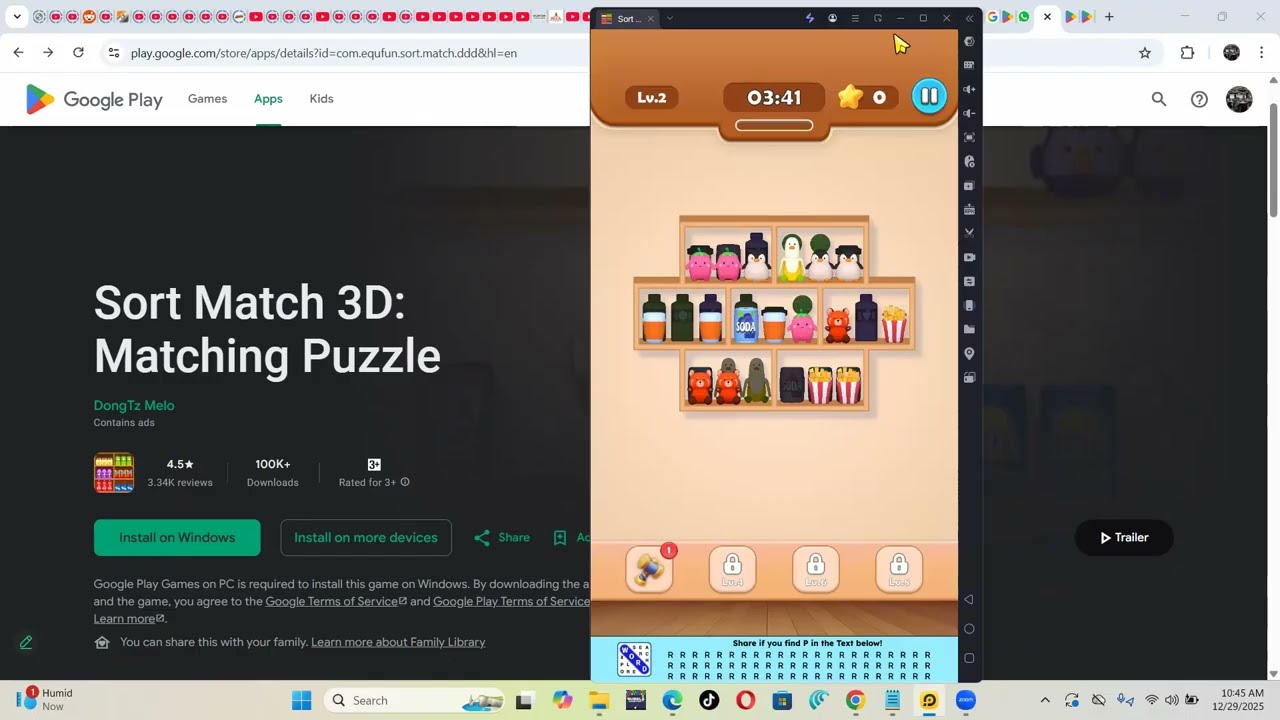Open the Chrome tab search dropdown
Screen dimensions: 1280x720
pos(17,16)
